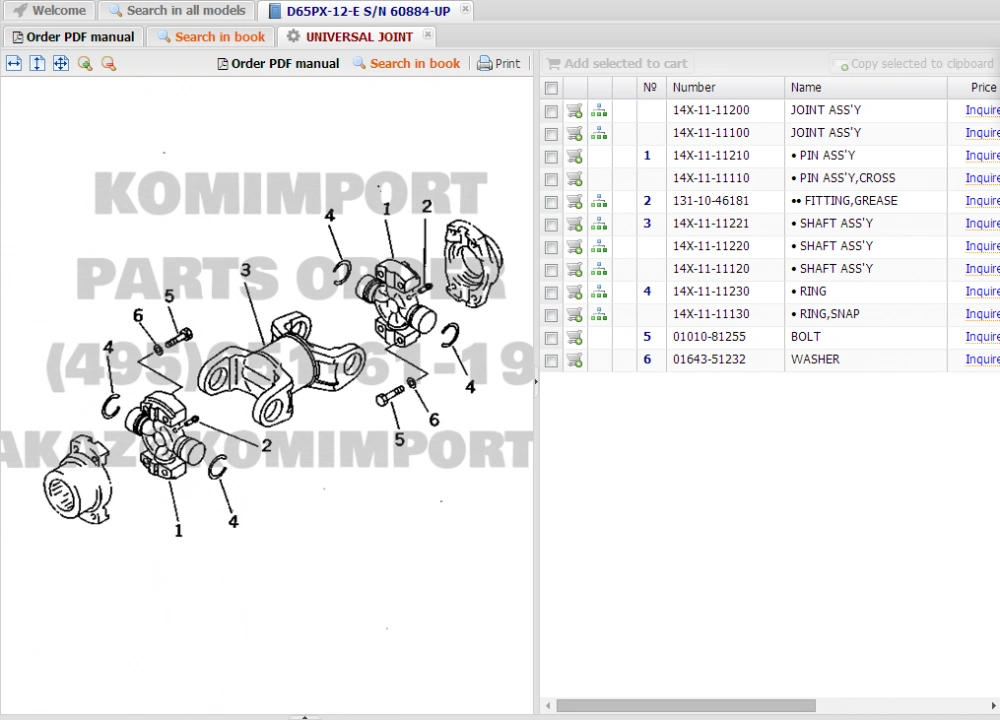Add 14X-11-11220 SHAFT ASS'Y to cart
The image size is (1000, 720).
tap(575, 246)
